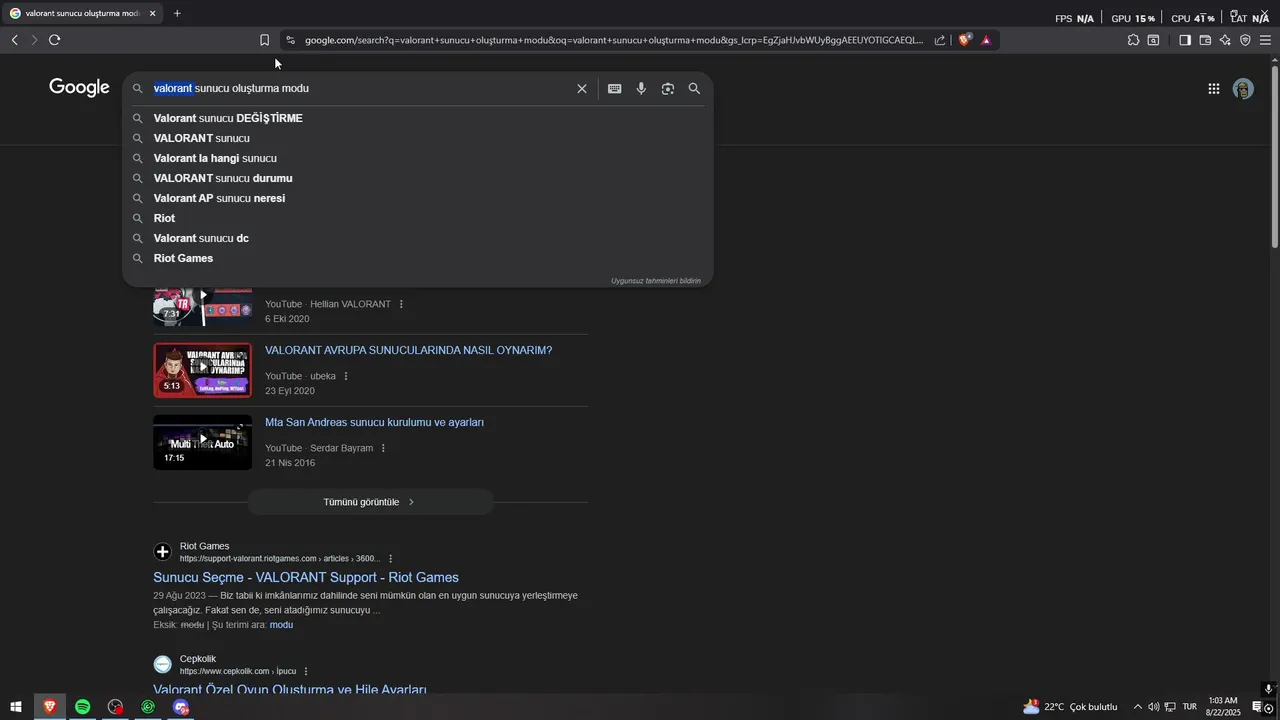Open Brave Rewards triangle icon
The image size is (1280, 720).
pyautogui.click(x=986, y=40)
